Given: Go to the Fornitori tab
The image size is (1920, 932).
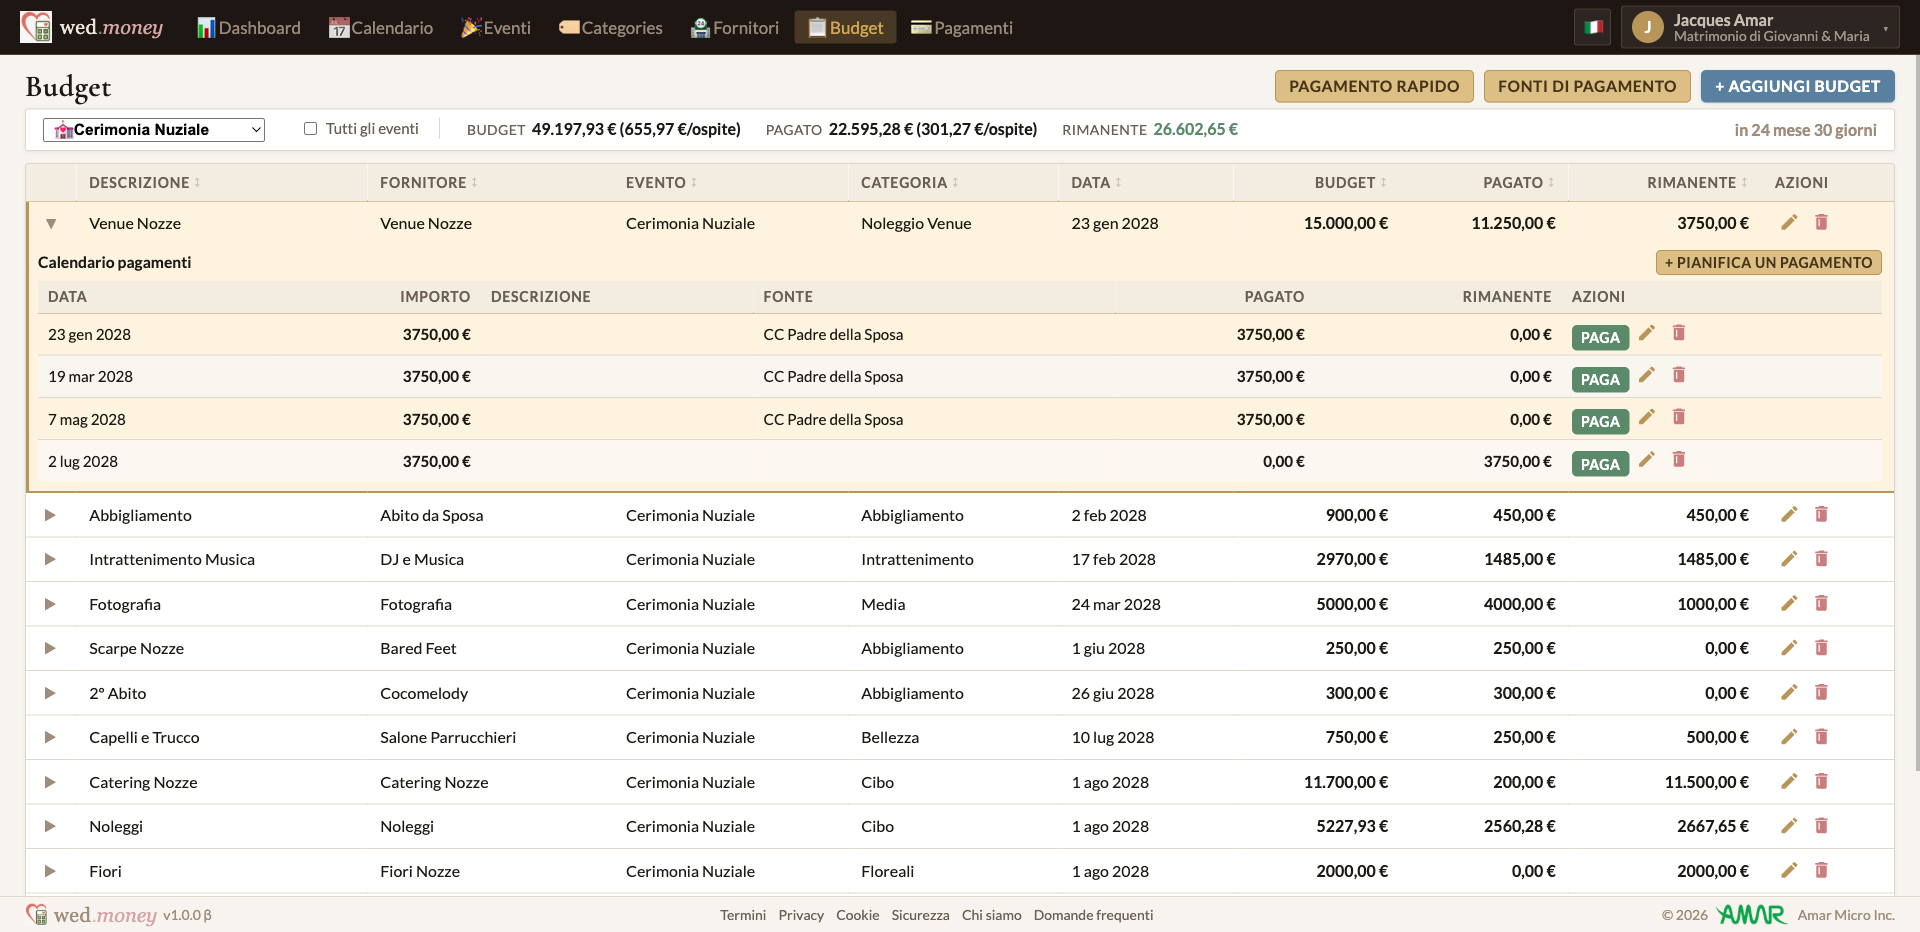Looking at the screenshot, I should click(735, 28).
